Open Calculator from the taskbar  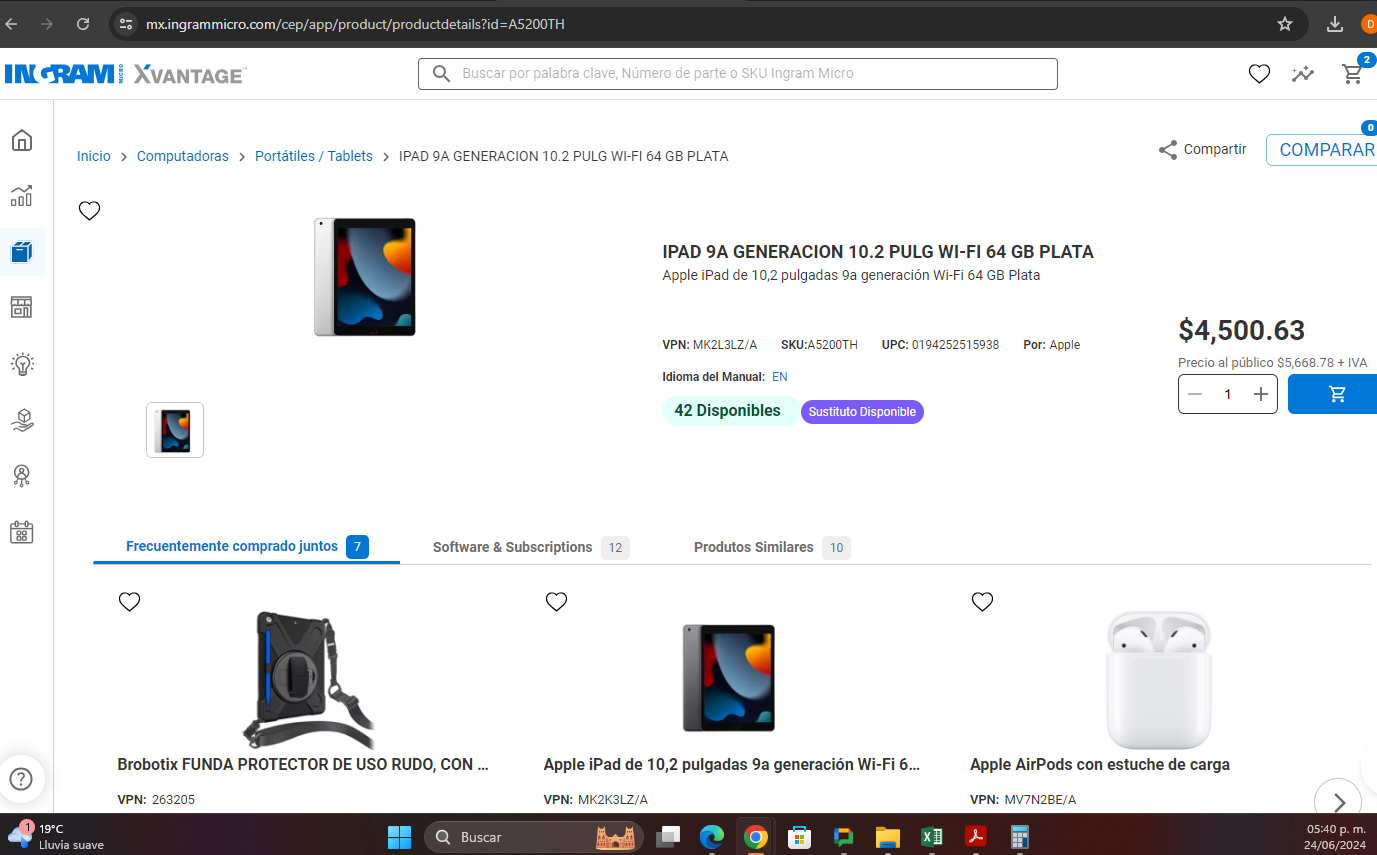pos(1019,837)
